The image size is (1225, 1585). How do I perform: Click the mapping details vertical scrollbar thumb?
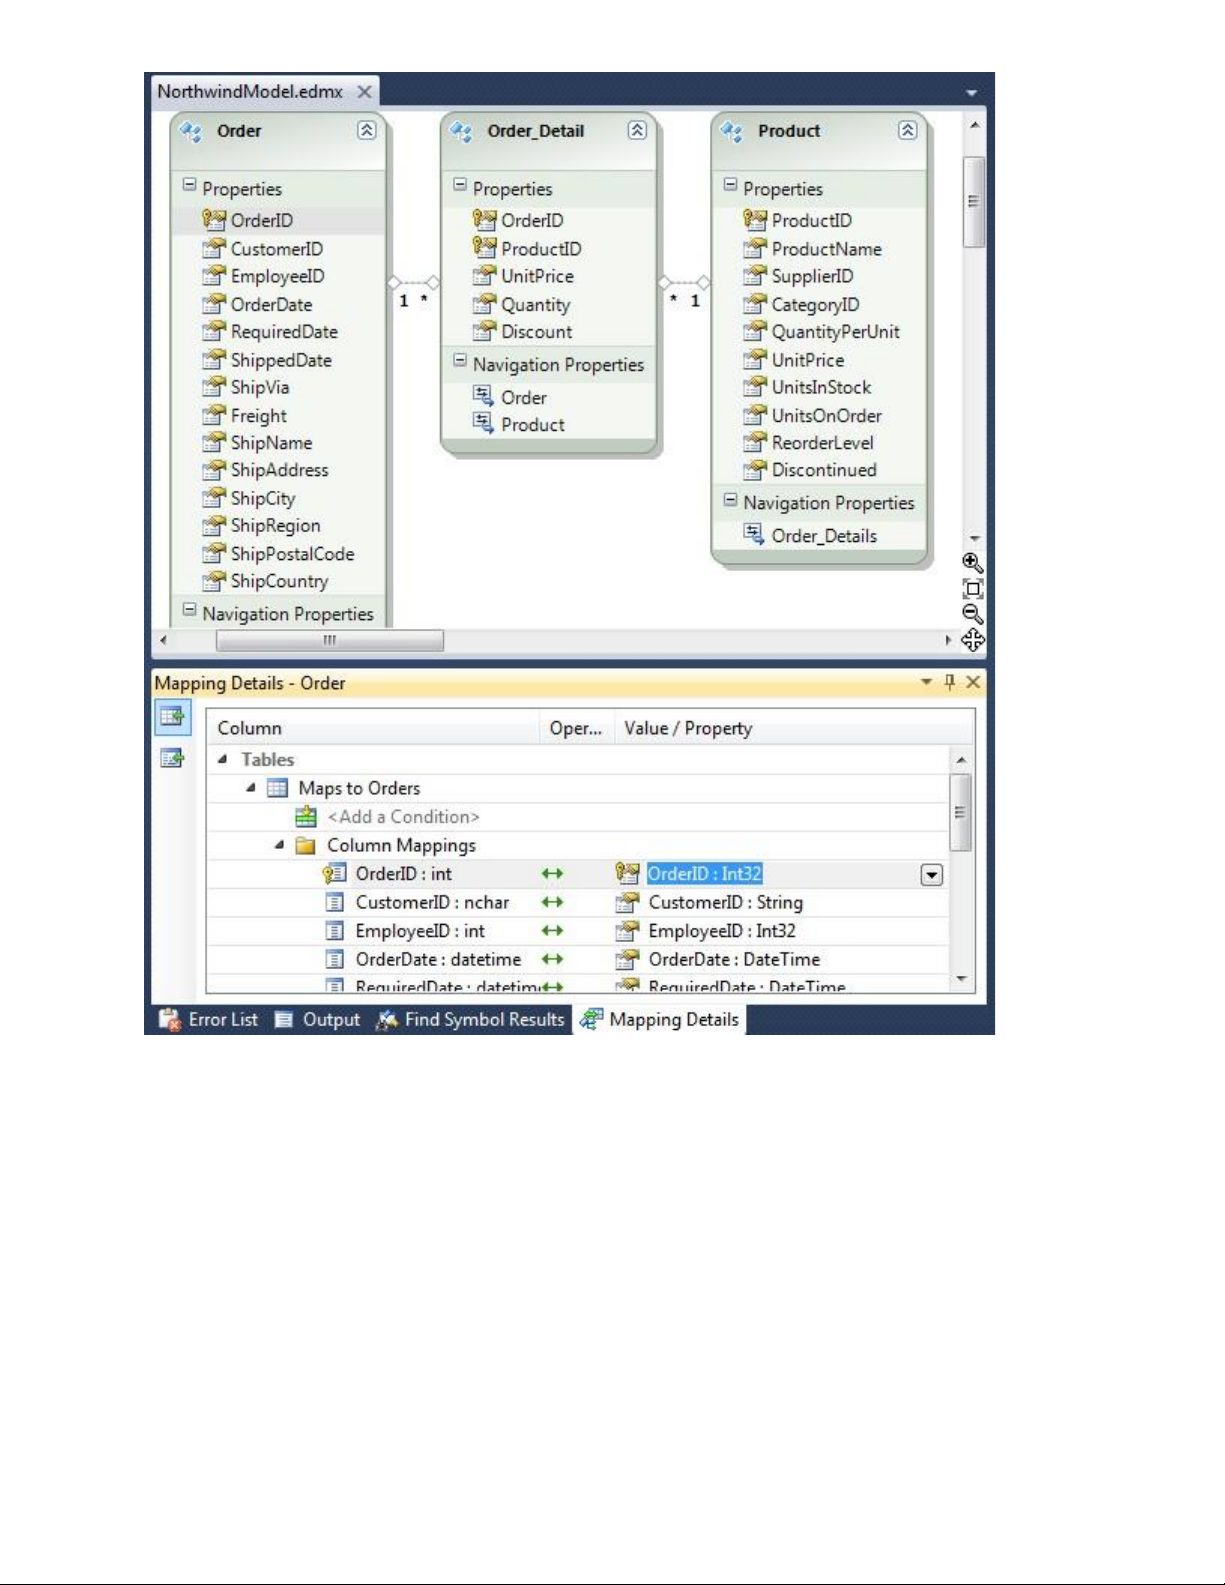coord(960,812)
